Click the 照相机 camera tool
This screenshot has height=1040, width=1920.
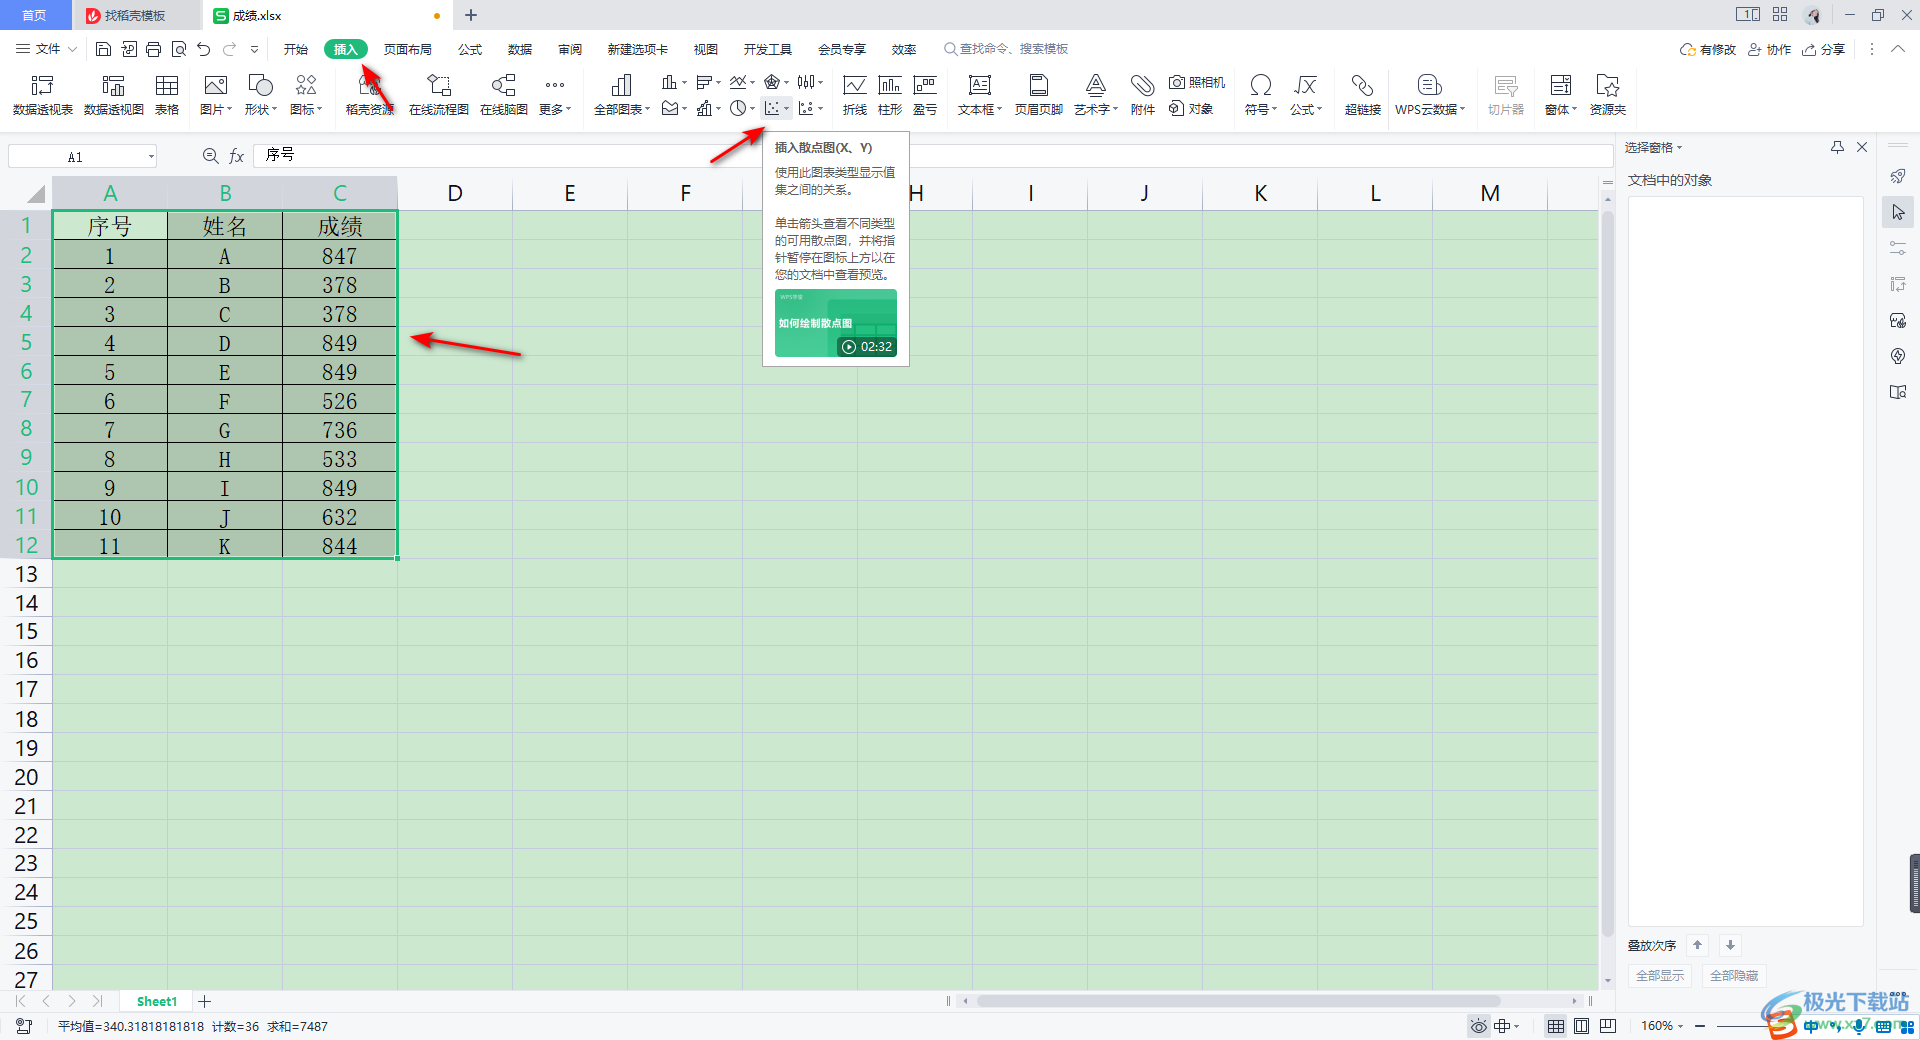1197,82
